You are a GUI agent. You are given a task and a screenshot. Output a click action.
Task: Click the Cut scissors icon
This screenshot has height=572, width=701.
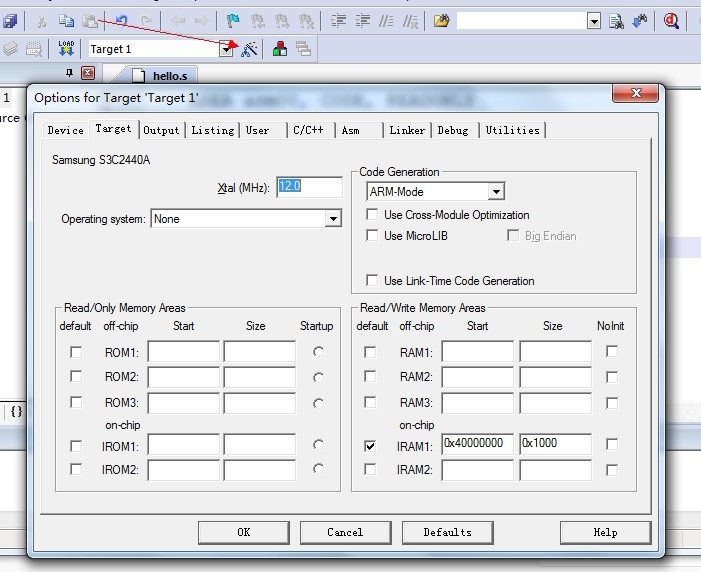point(41,21)
